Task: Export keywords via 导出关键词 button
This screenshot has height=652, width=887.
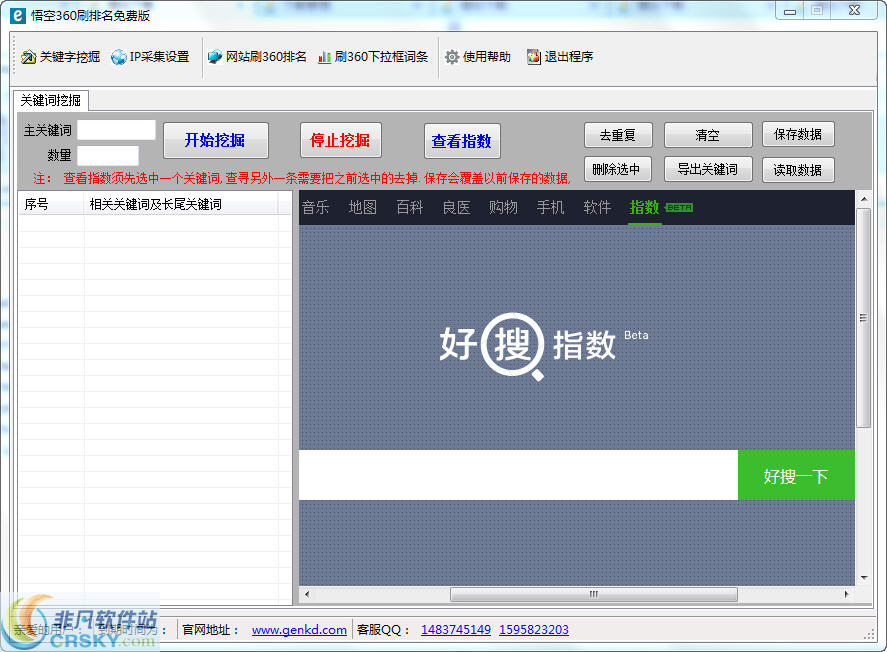Action: pyautogui.click(x=708, y=169)
